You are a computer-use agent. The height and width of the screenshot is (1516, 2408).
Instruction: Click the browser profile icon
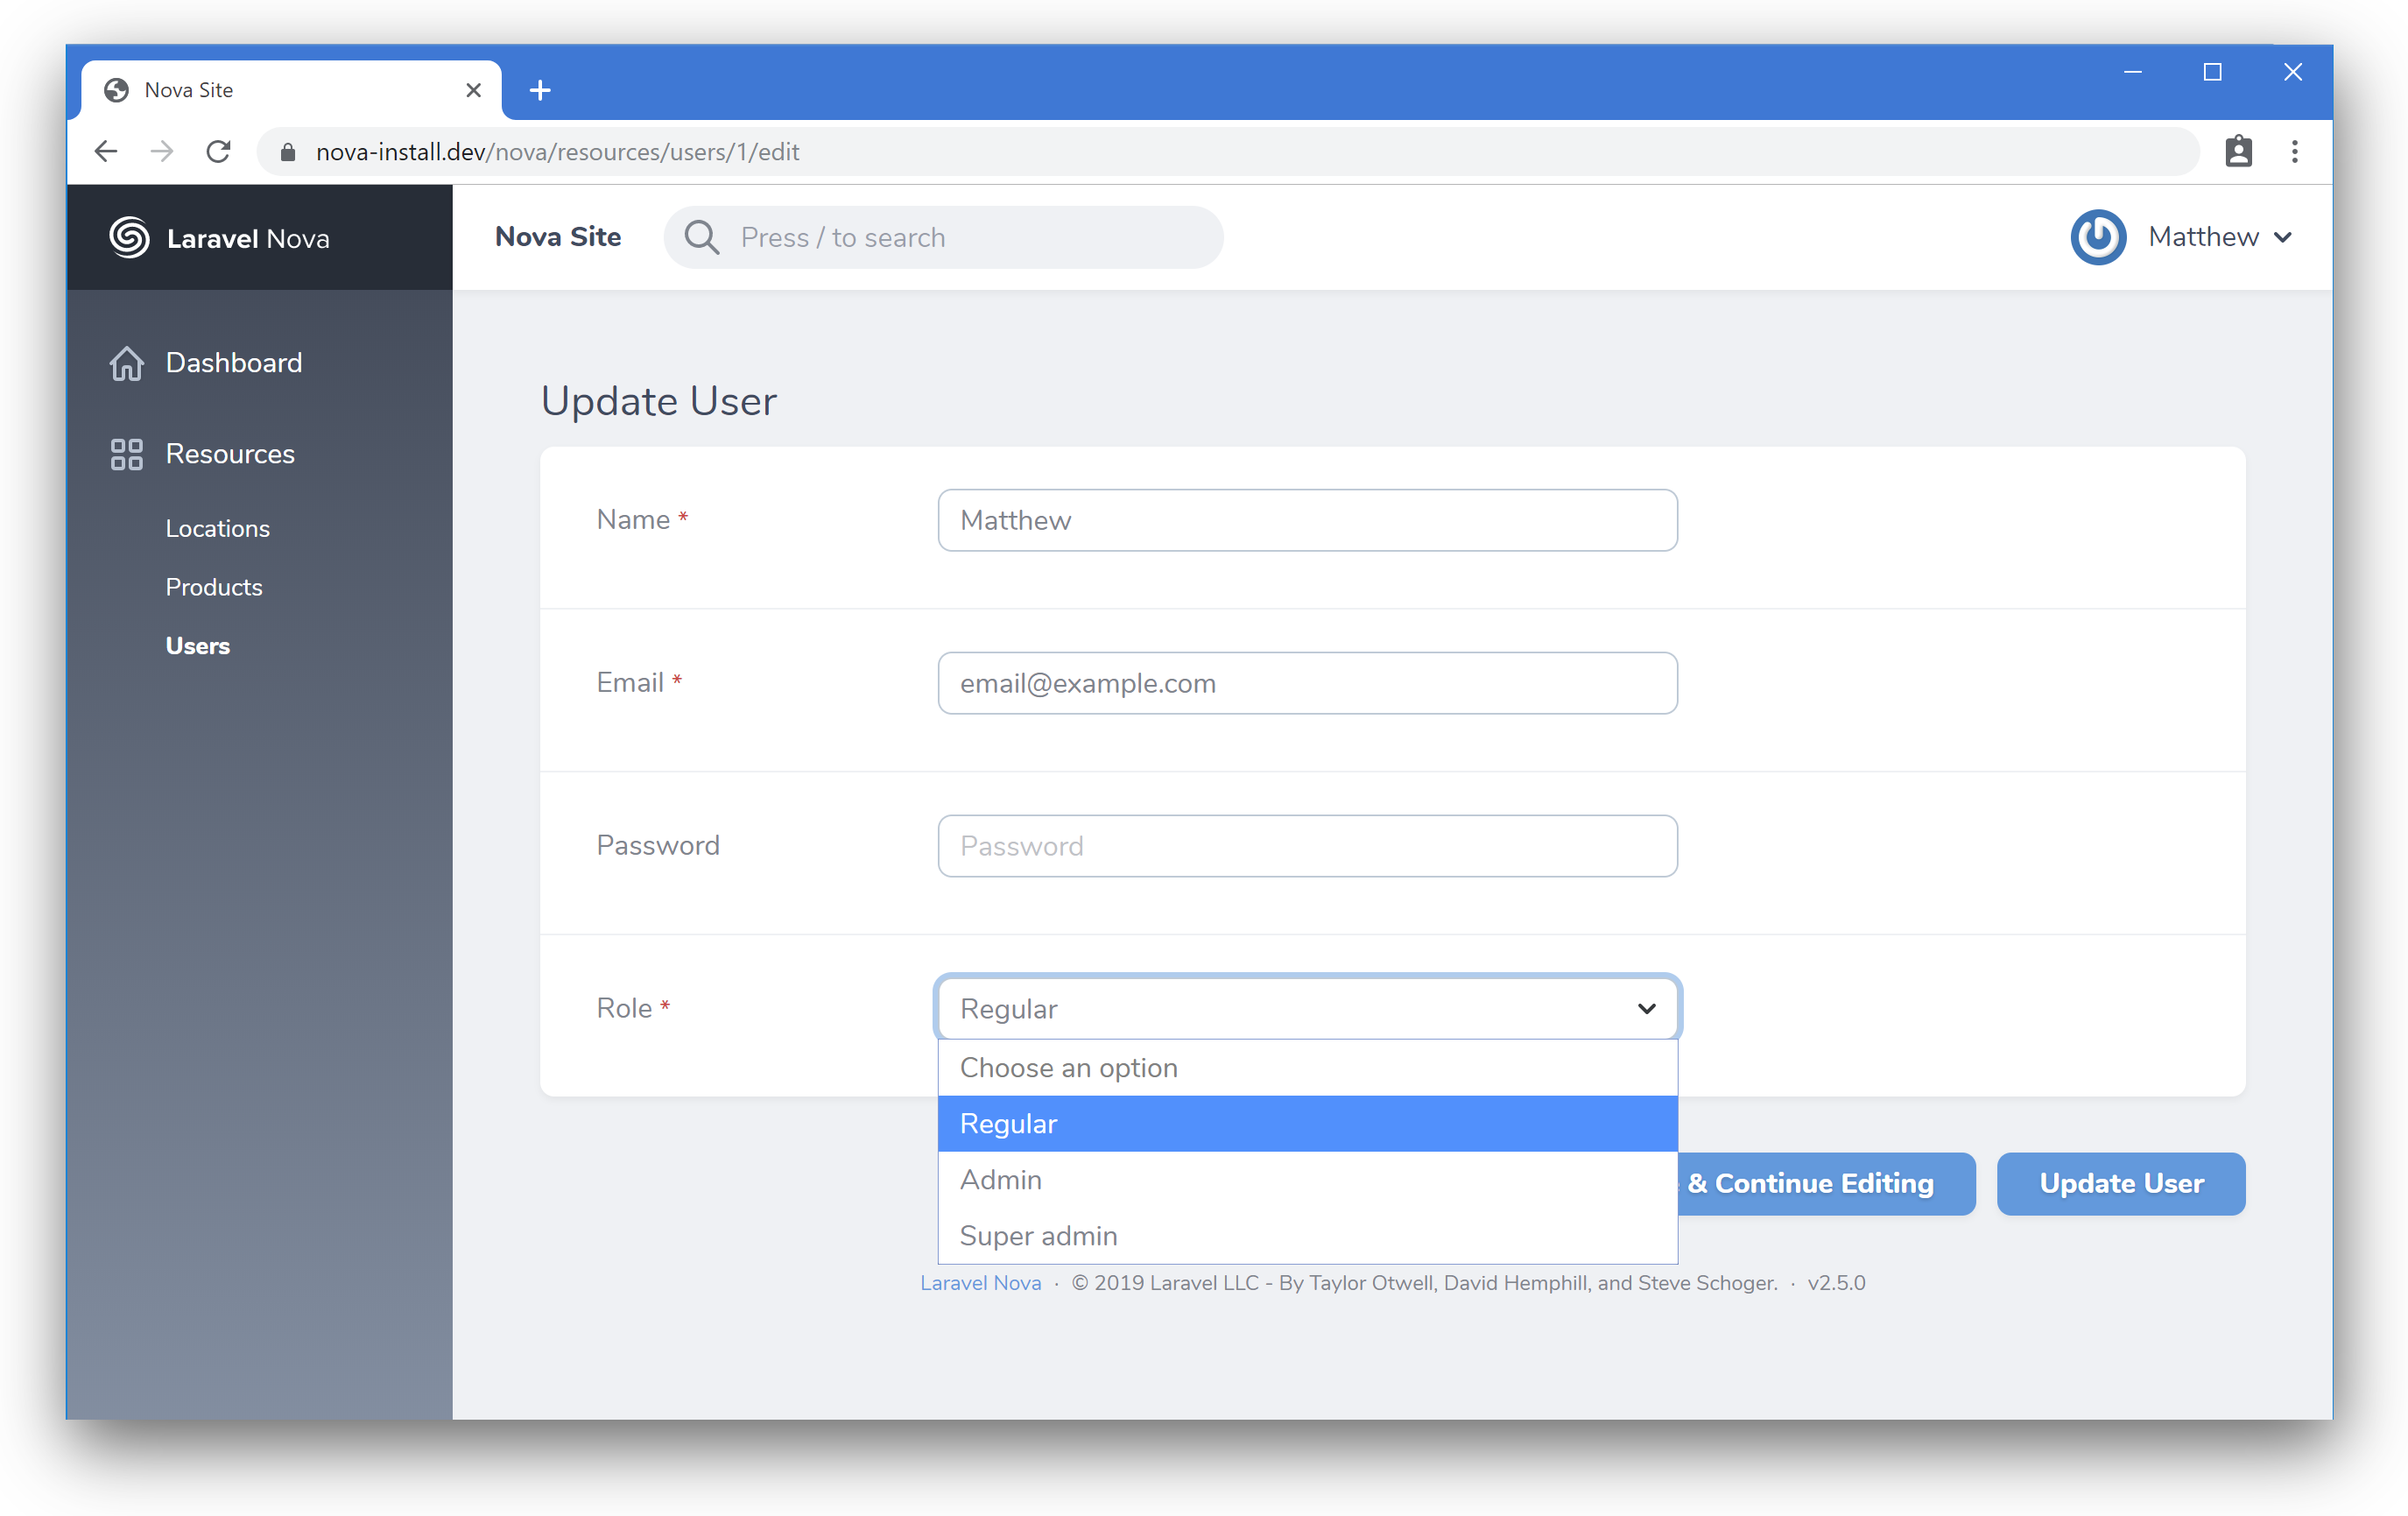coord(2238,152)
